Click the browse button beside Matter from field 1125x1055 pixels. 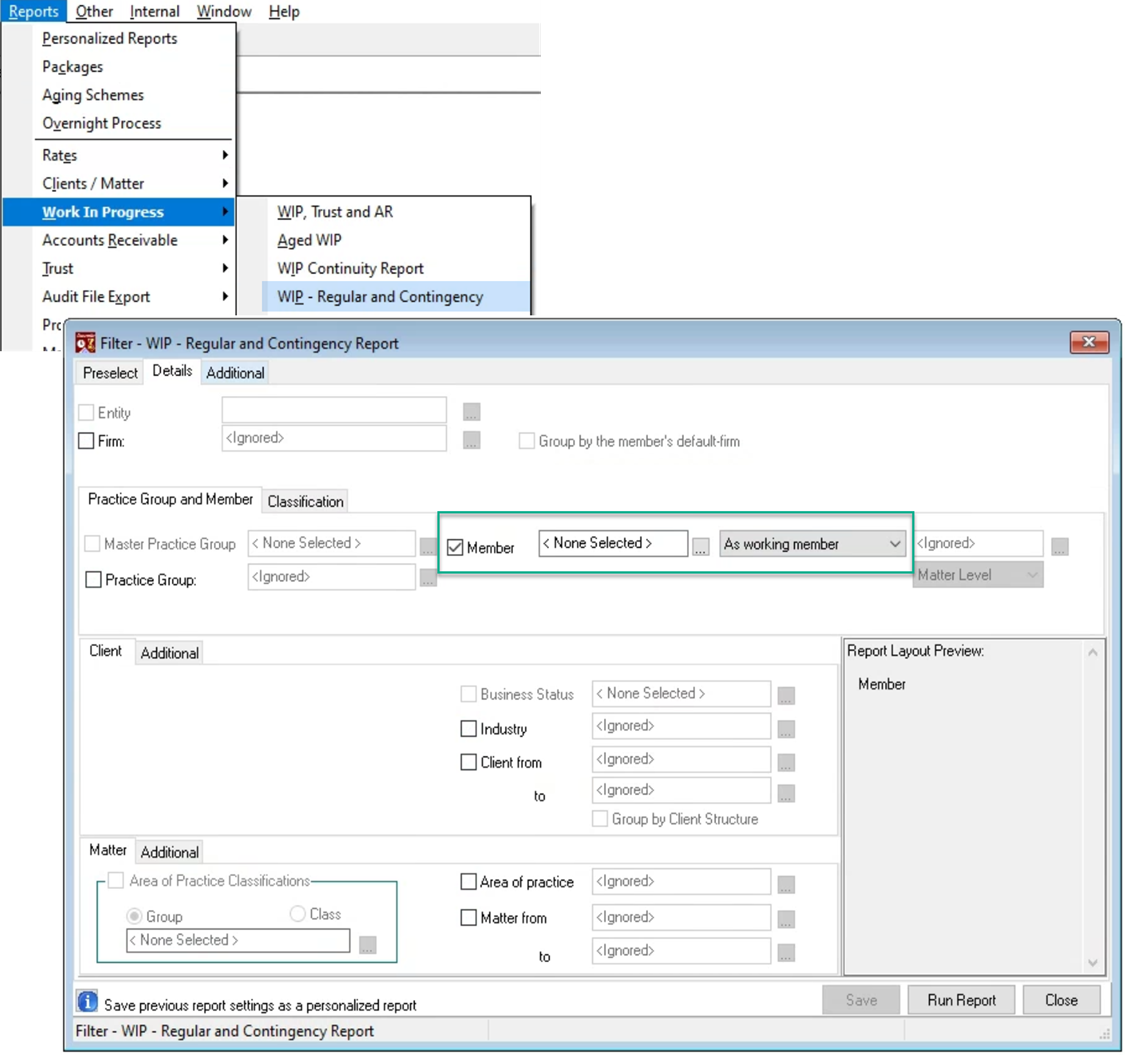pyautogui.click(x=786, y=919)
